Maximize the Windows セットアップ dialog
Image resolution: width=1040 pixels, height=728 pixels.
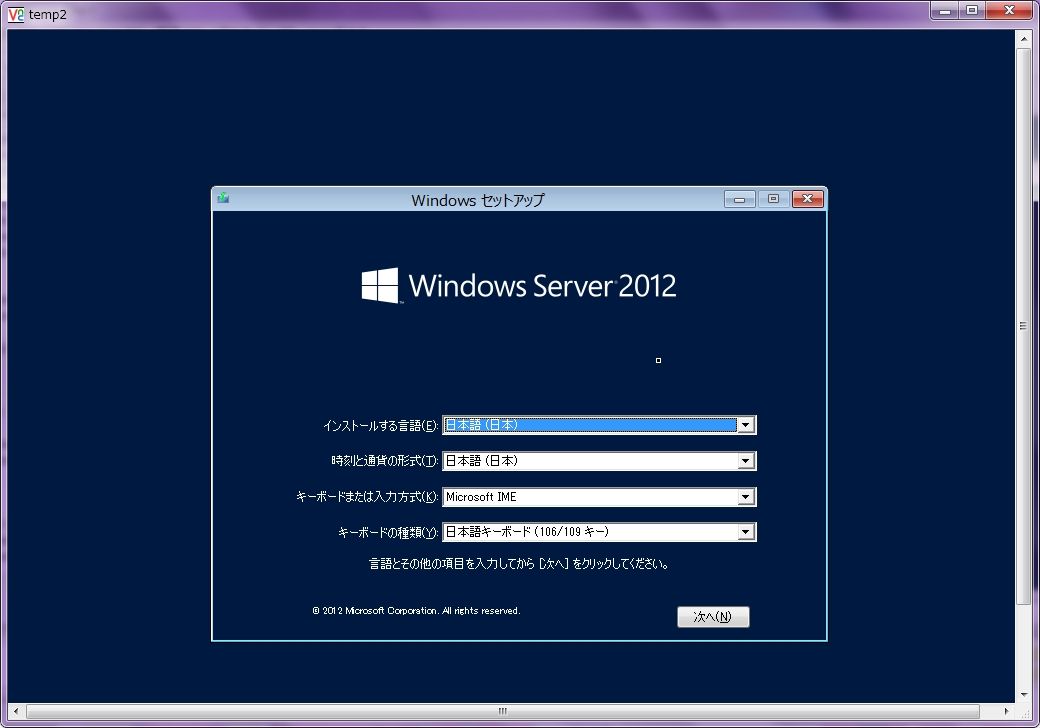pyautogui.click(x=773, y=199)
